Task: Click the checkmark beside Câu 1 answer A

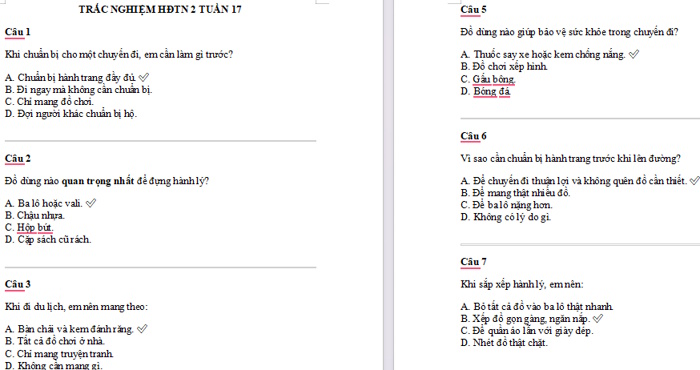Action: (144, 78)
